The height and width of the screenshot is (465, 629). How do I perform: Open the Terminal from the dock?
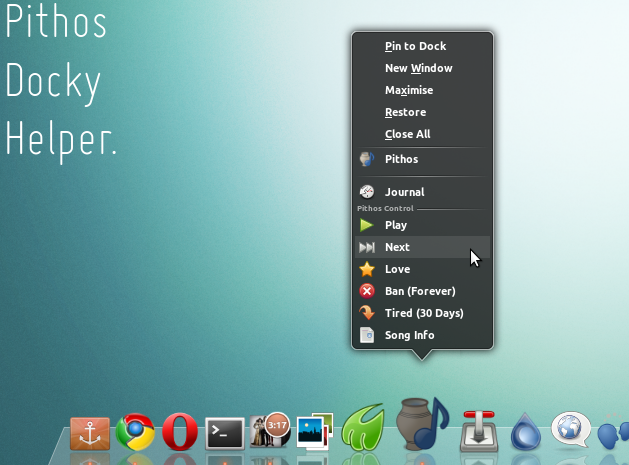click(225, 434)
